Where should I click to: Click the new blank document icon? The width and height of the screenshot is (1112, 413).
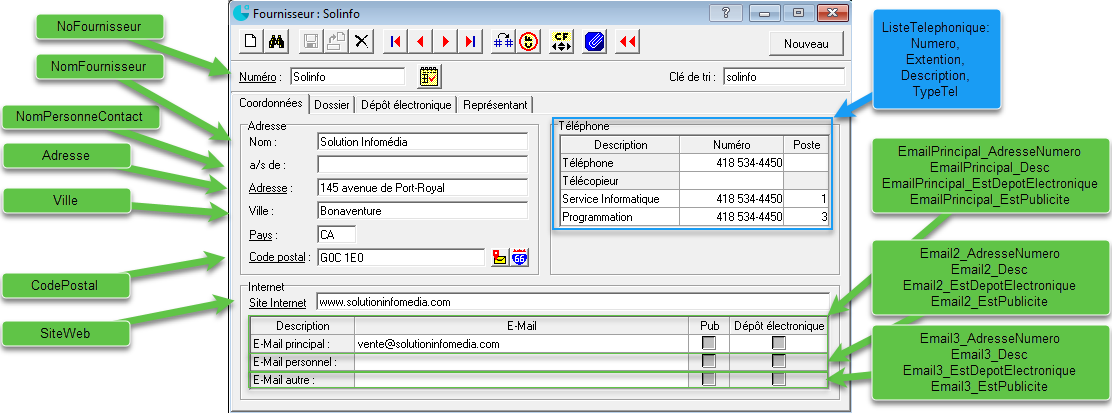point(251,42)
